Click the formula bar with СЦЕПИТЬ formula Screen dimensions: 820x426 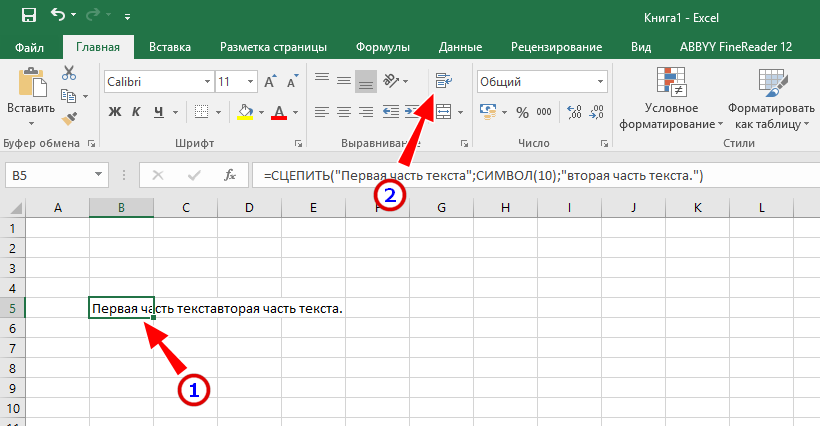click(x=536, y=176)
